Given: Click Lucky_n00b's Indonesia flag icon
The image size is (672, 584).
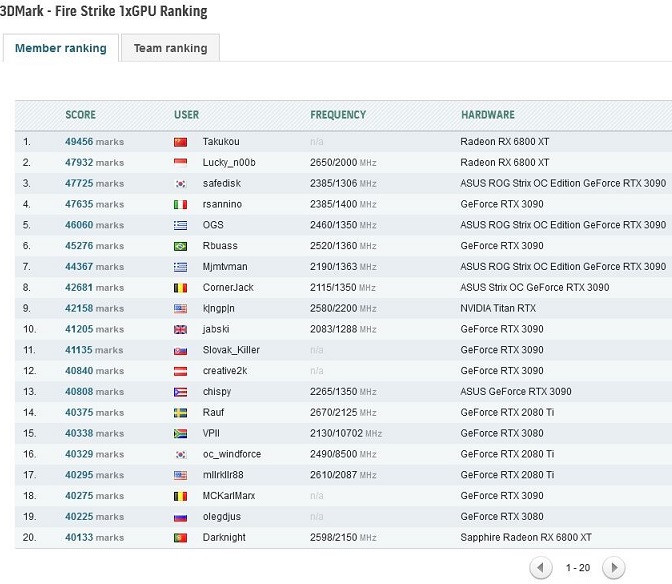Looking at the screenshot, I should point(180,163).
